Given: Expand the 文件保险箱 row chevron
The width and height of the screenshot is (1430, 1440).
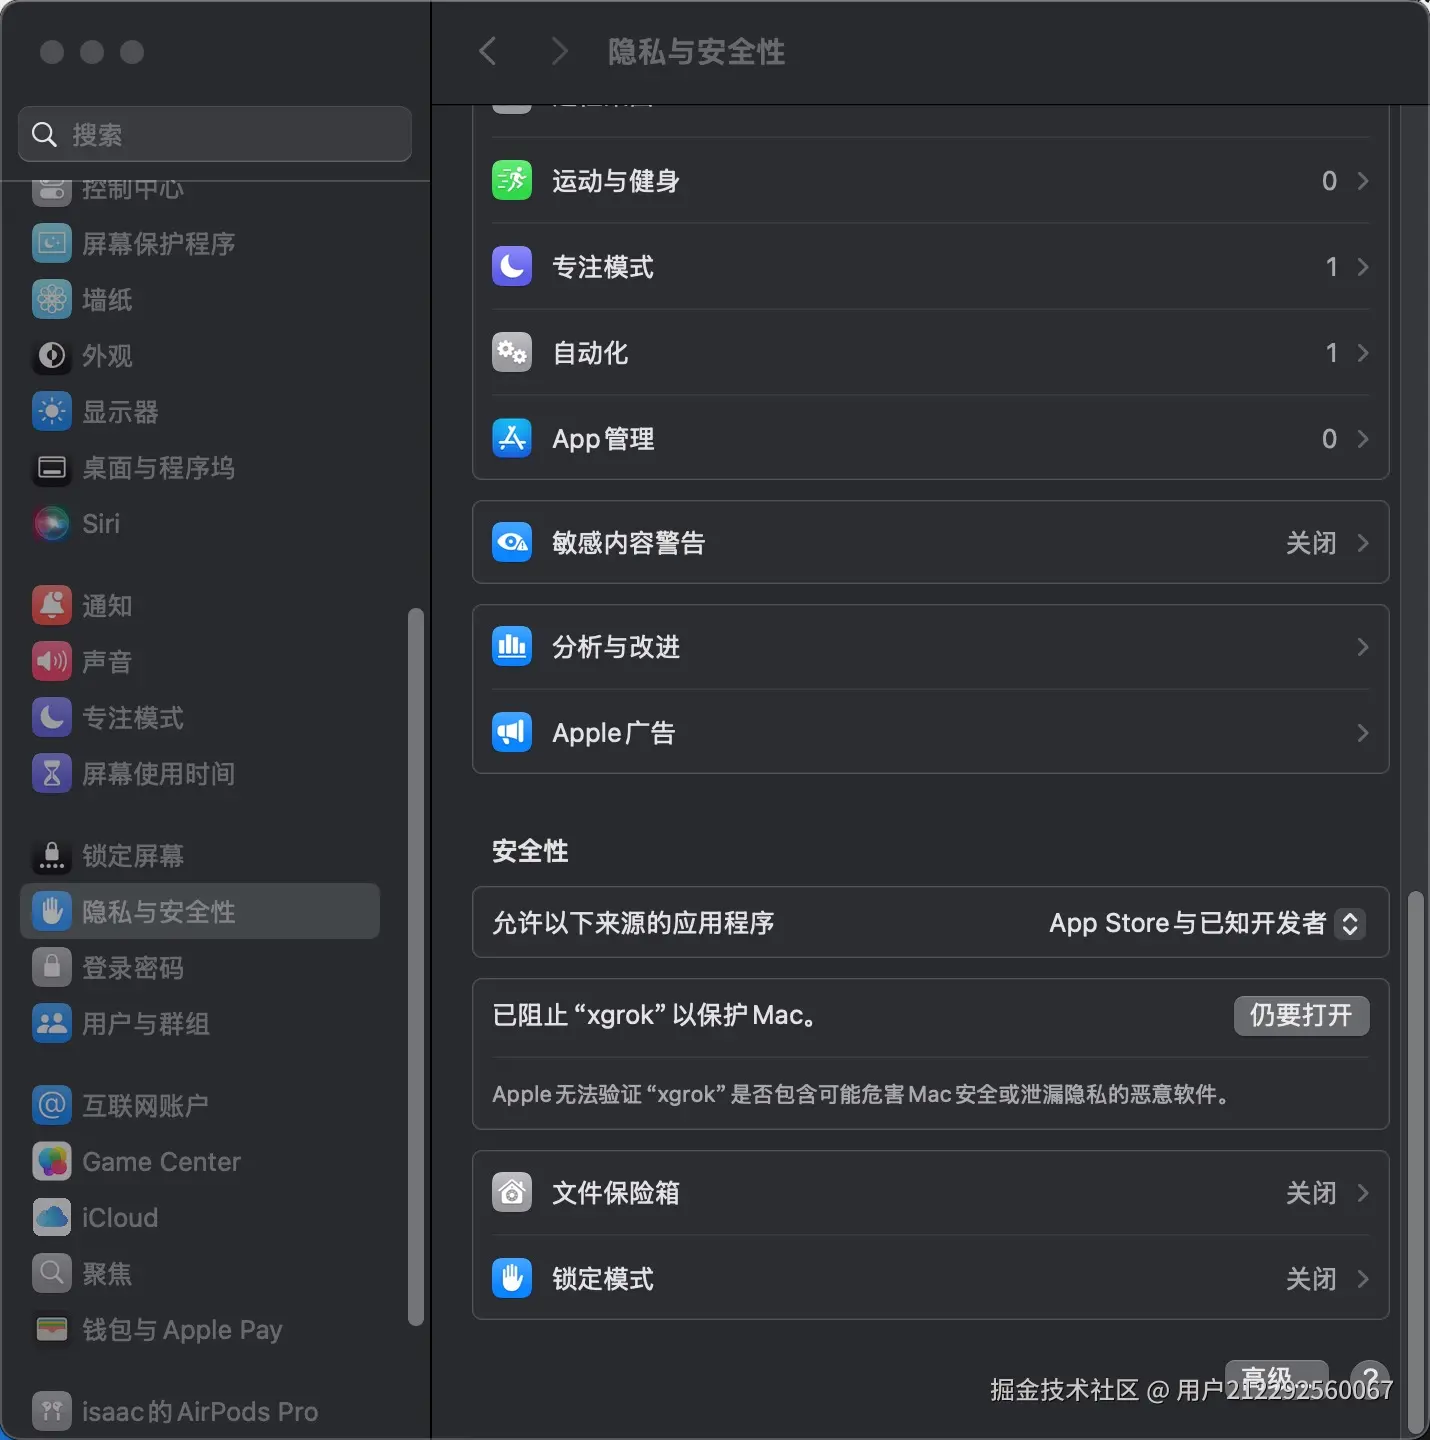Looking at the screenshot, I should point(1362,1192).
